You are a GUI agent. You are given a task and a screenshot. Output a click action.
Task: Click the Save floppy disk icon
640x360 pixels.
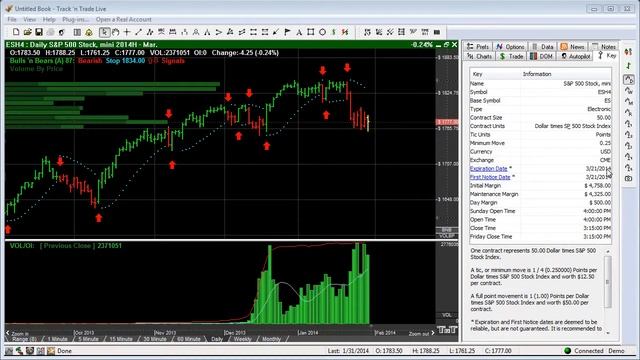click(x=39, y=32)
